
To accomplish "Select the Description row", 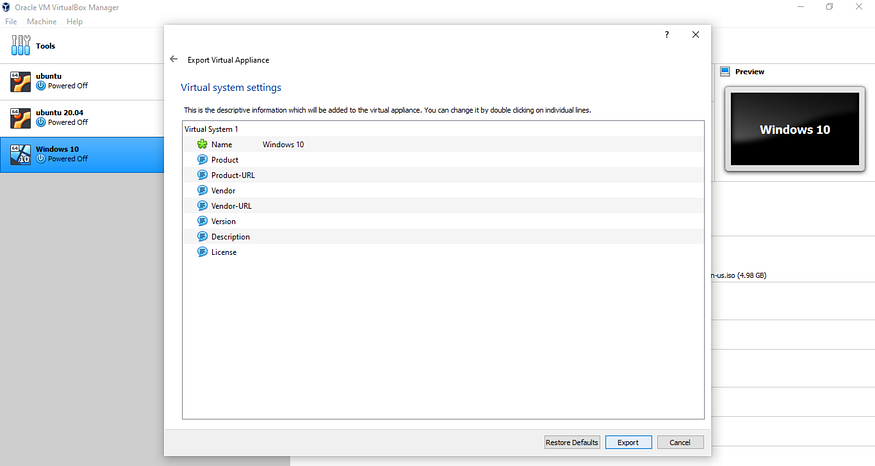I will tap(443, 237).
